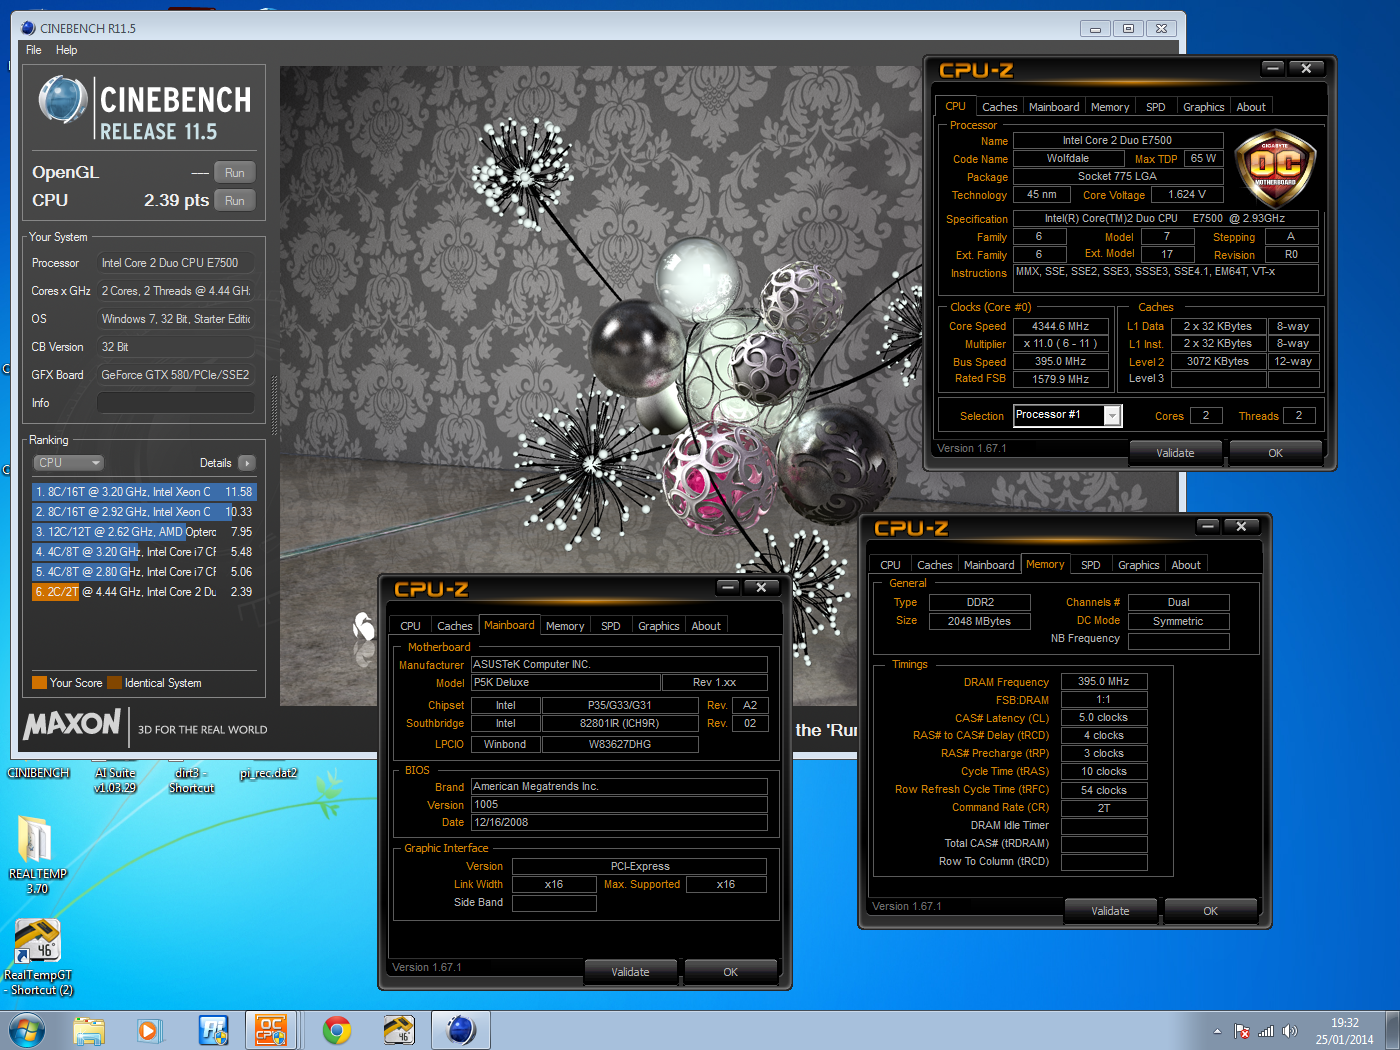This screenshot has height=1050, width=1400.
Task: Open the Help menu in Cinebench
Action: [x=66, y=50]
